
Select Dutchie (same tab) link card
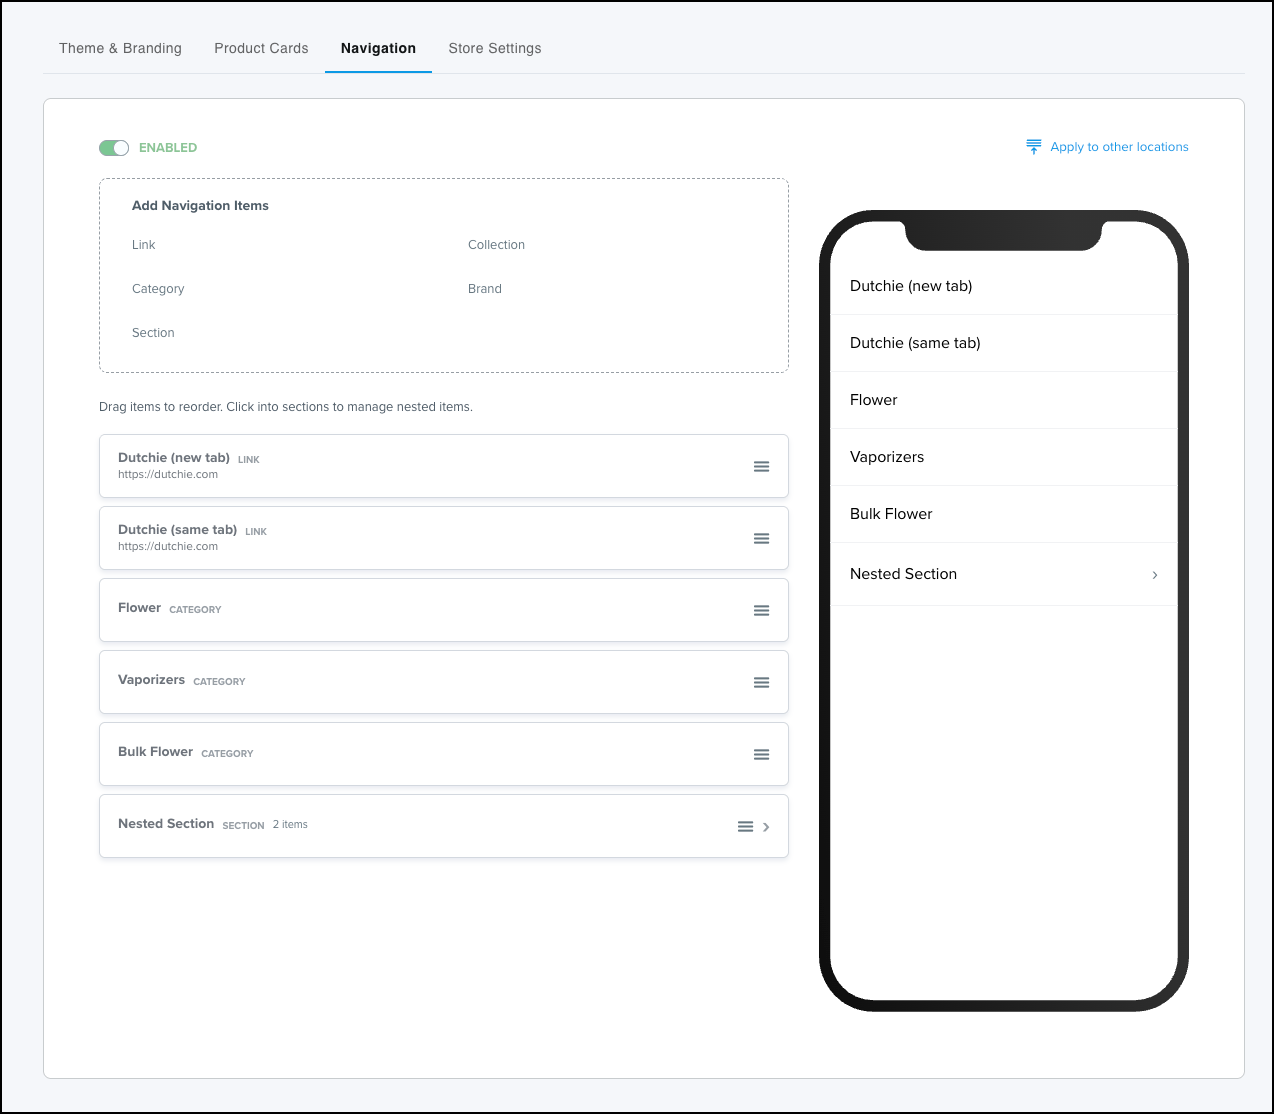(x=444, y=538)
